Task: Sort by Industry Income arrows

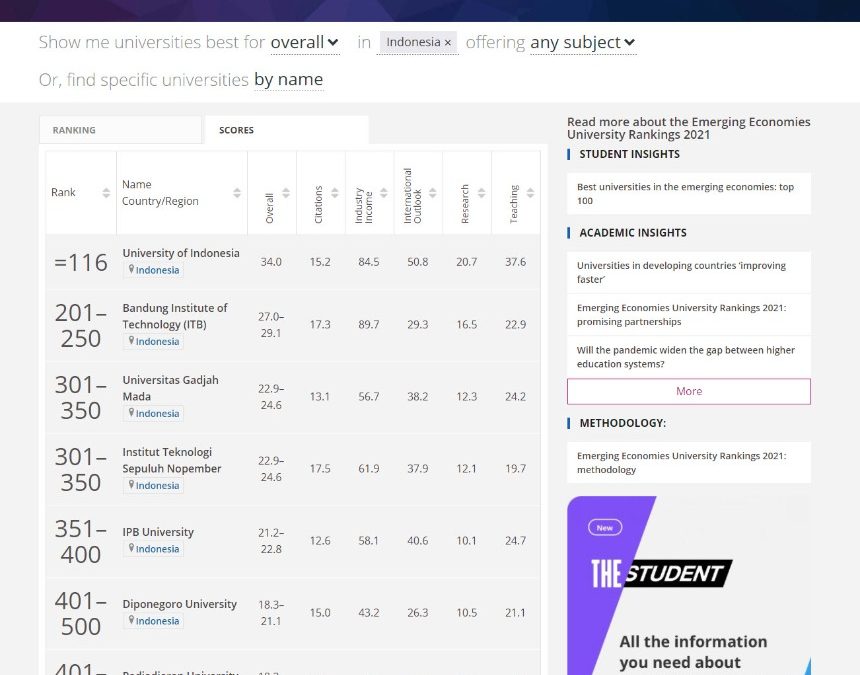Action: click(383, 192)
